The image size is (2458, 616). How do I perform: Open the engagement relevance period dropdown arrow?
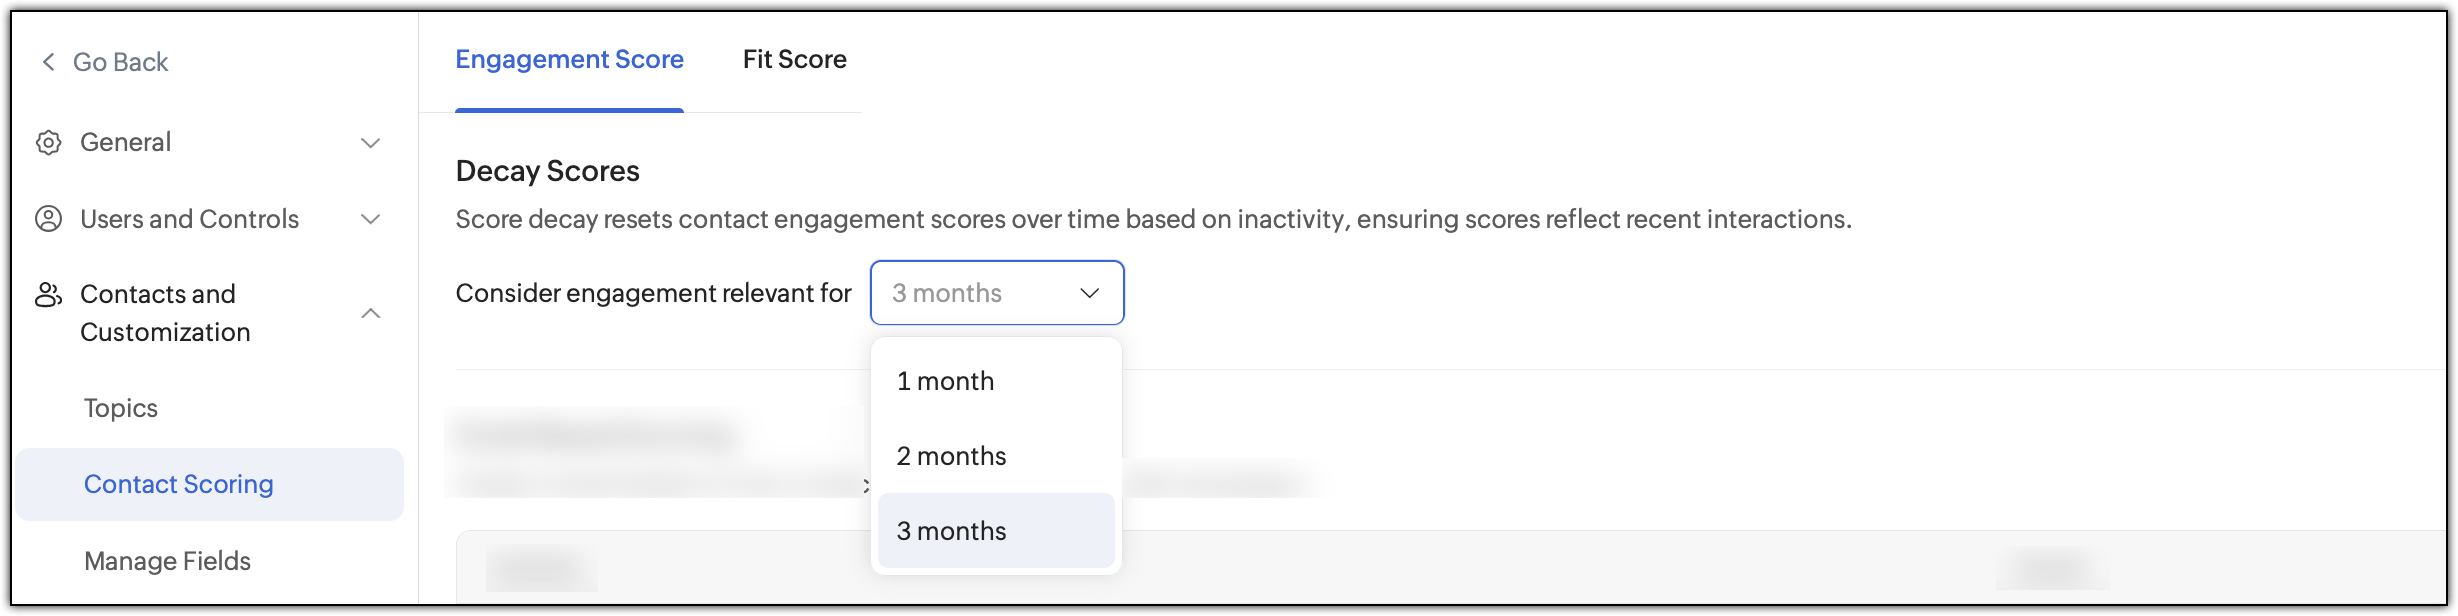click(x=1090, y=293)
